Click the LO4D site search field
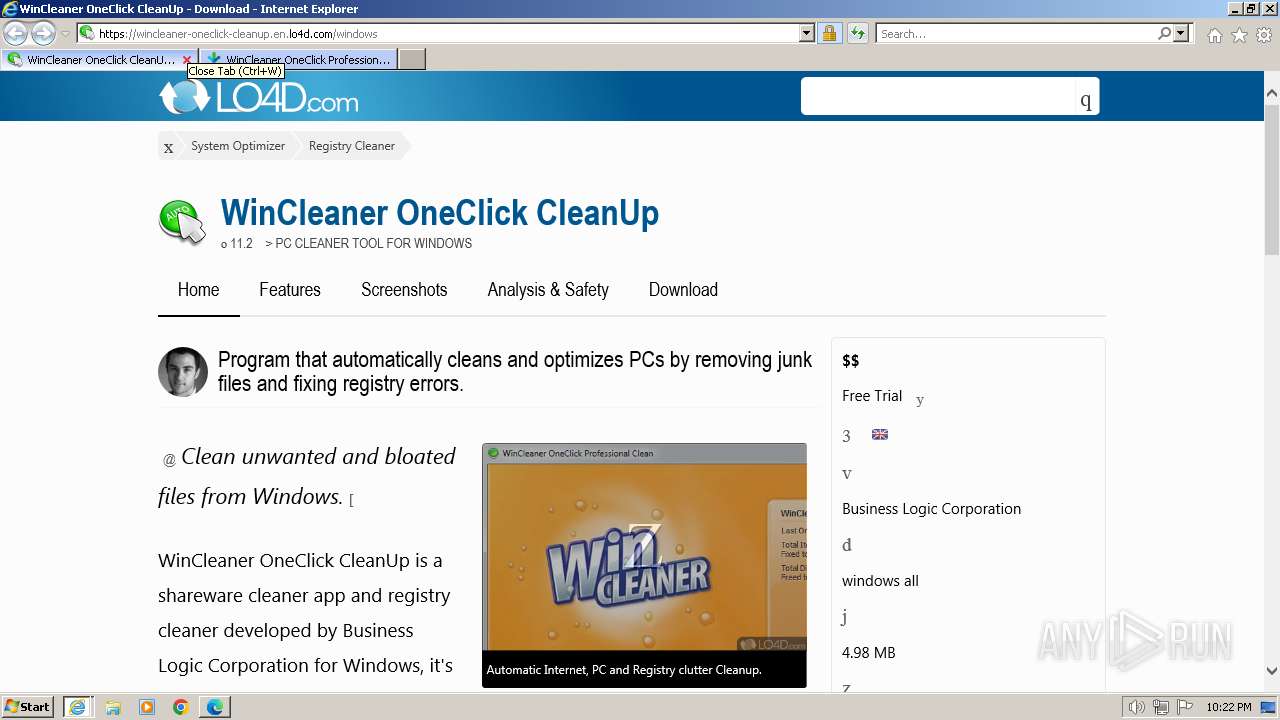The height and width of the screenshot is (720, 1280). (x=938, y=96)
